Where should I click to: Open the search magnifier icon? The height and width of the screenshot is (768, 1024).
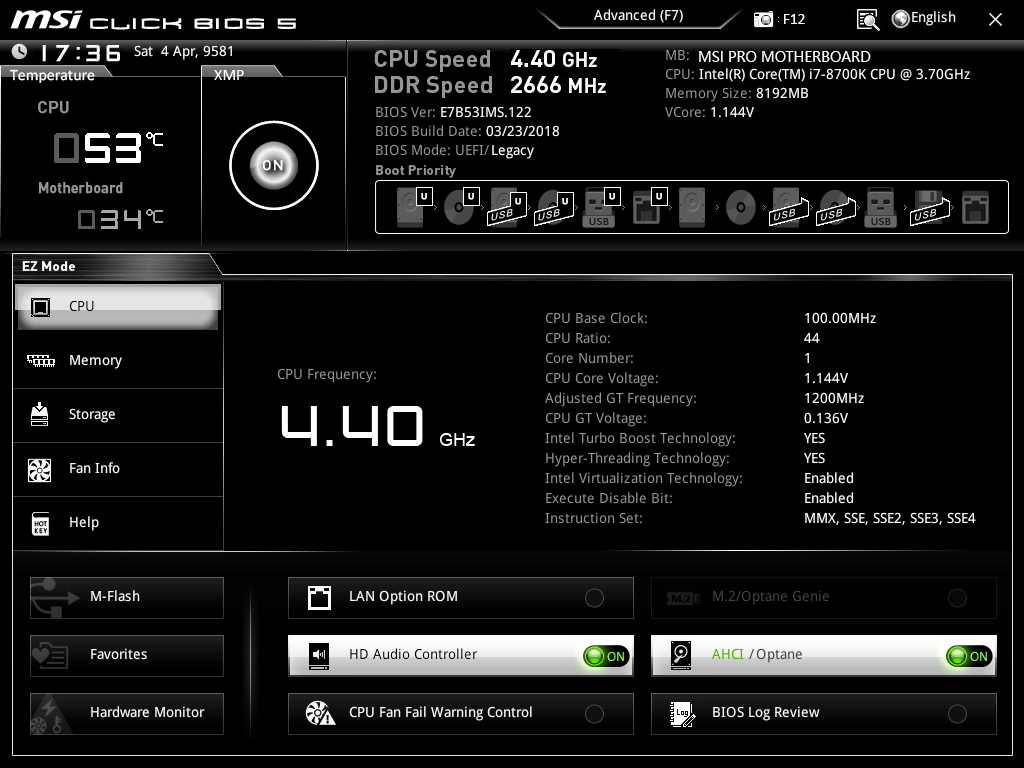[868, 19]
